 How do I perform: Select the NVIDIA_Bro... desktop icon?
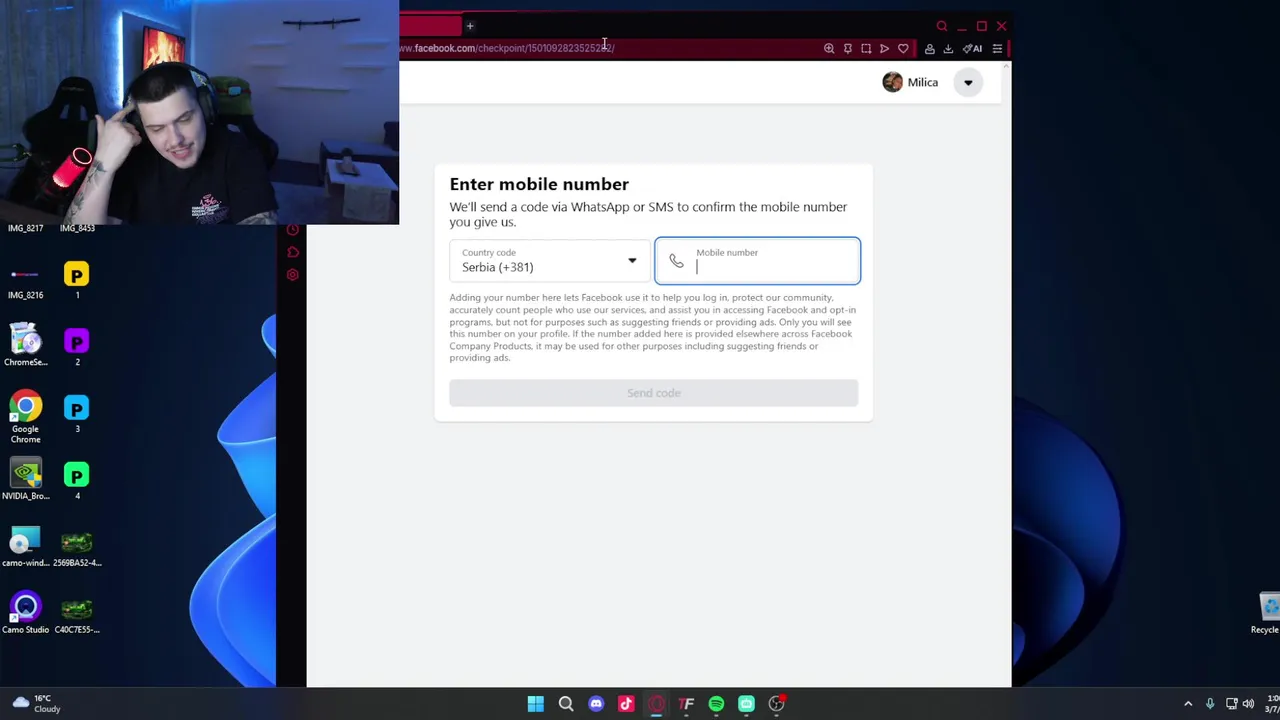pyautogui.click(x=26, y=480)
